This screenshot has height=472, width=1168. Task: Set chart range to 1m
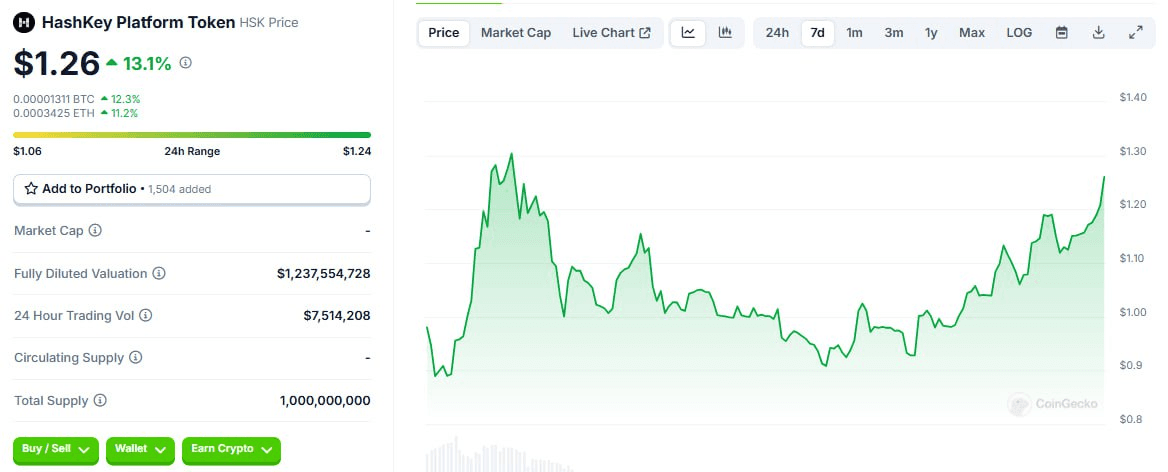pos(854,33)
